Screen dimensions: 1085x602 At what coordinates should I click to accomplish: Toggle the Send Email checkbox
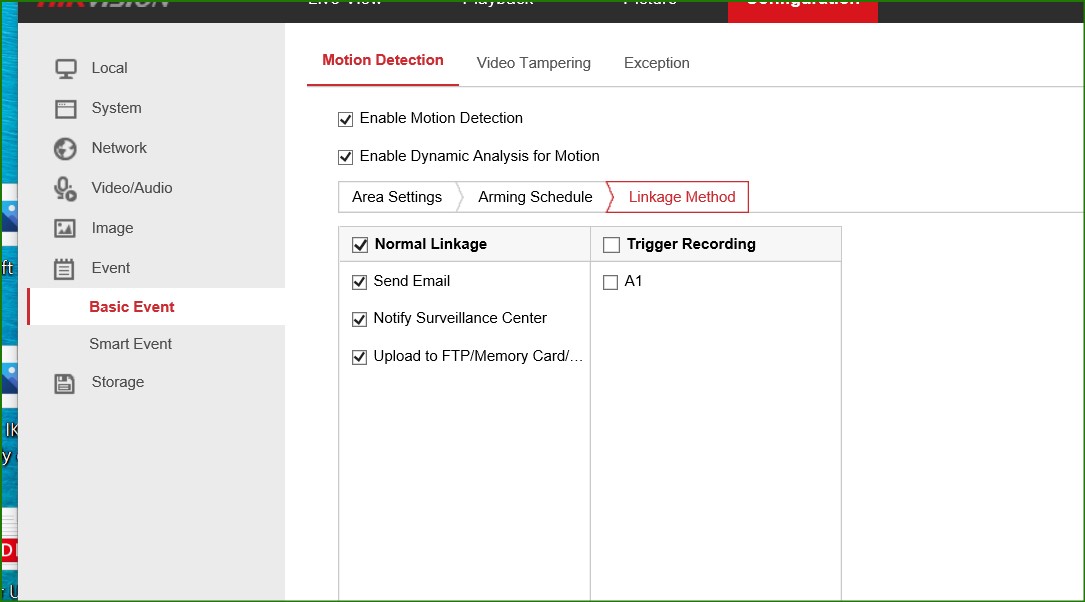tap(360, 282)
